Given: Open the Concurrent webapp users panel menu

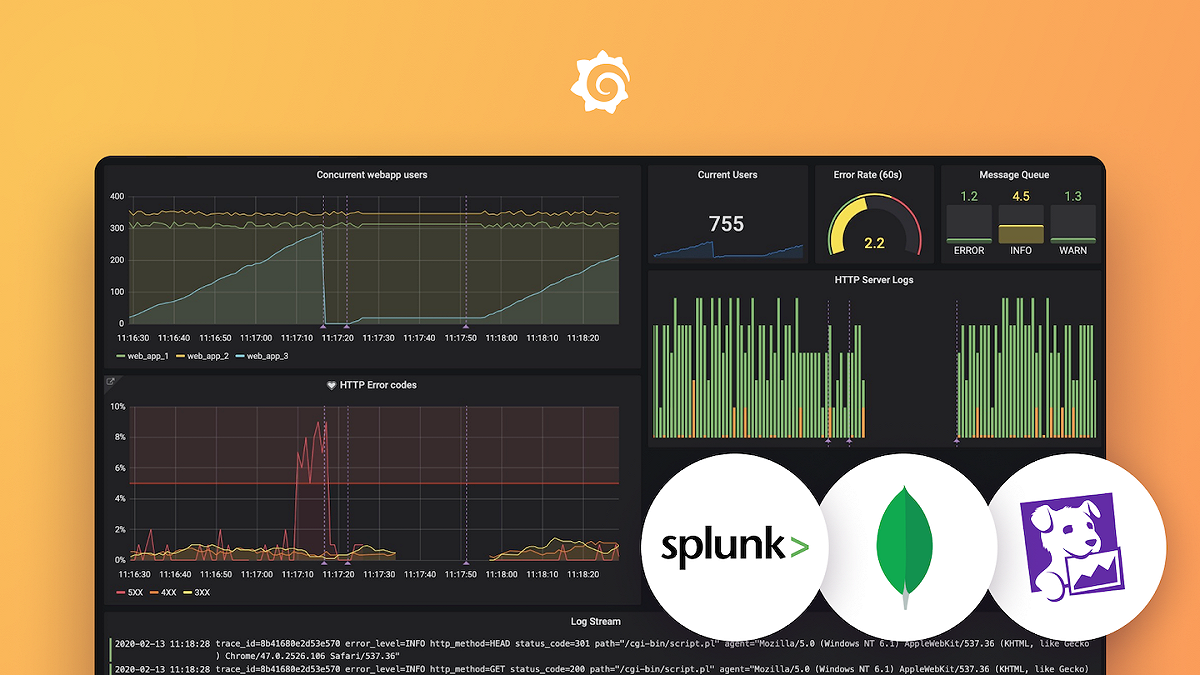Looking at the screenshot, I should tap(371, 174).
